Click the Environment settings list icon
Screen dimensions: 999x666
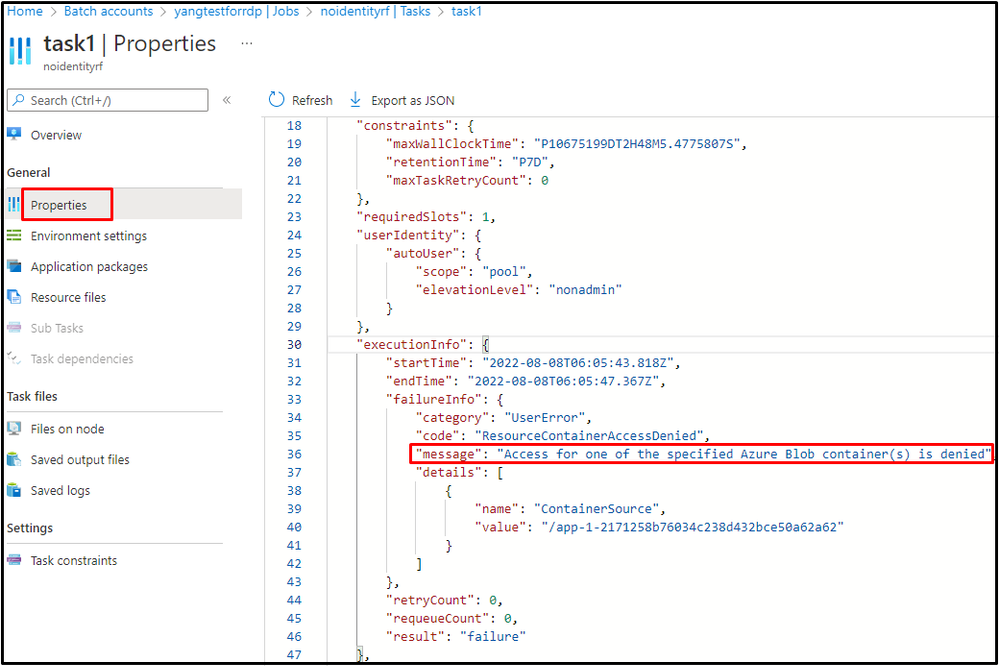[x=14, y=236]
